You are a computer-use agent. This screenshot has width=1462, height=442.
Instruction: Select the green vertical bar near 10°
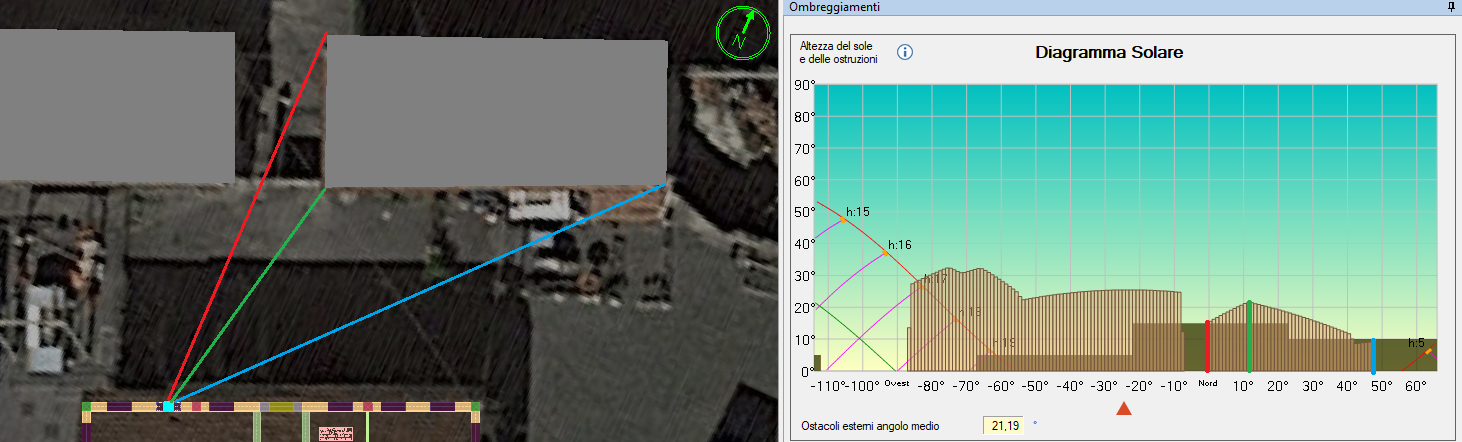[x=1249, y=336]
